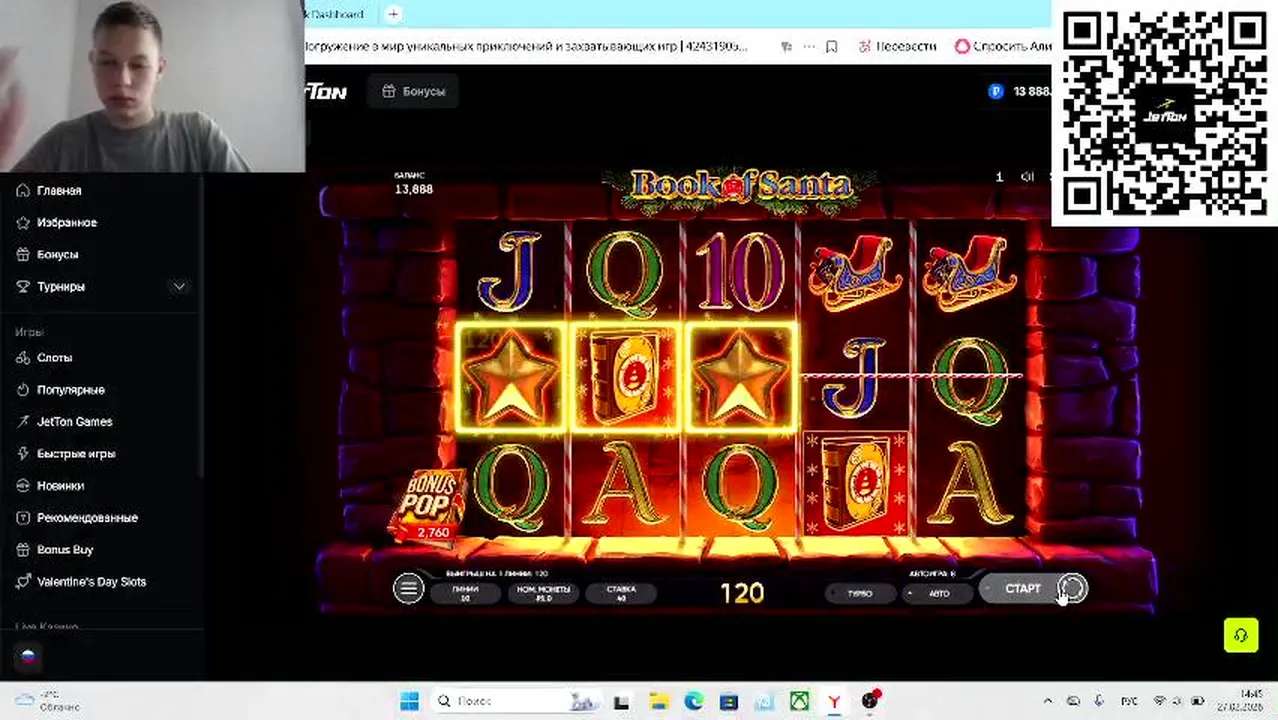Image resolution: width=1278 pixels, height=720 pixels.
Task: Open Yandex Browser from taskbar
Action: point(834,701)
